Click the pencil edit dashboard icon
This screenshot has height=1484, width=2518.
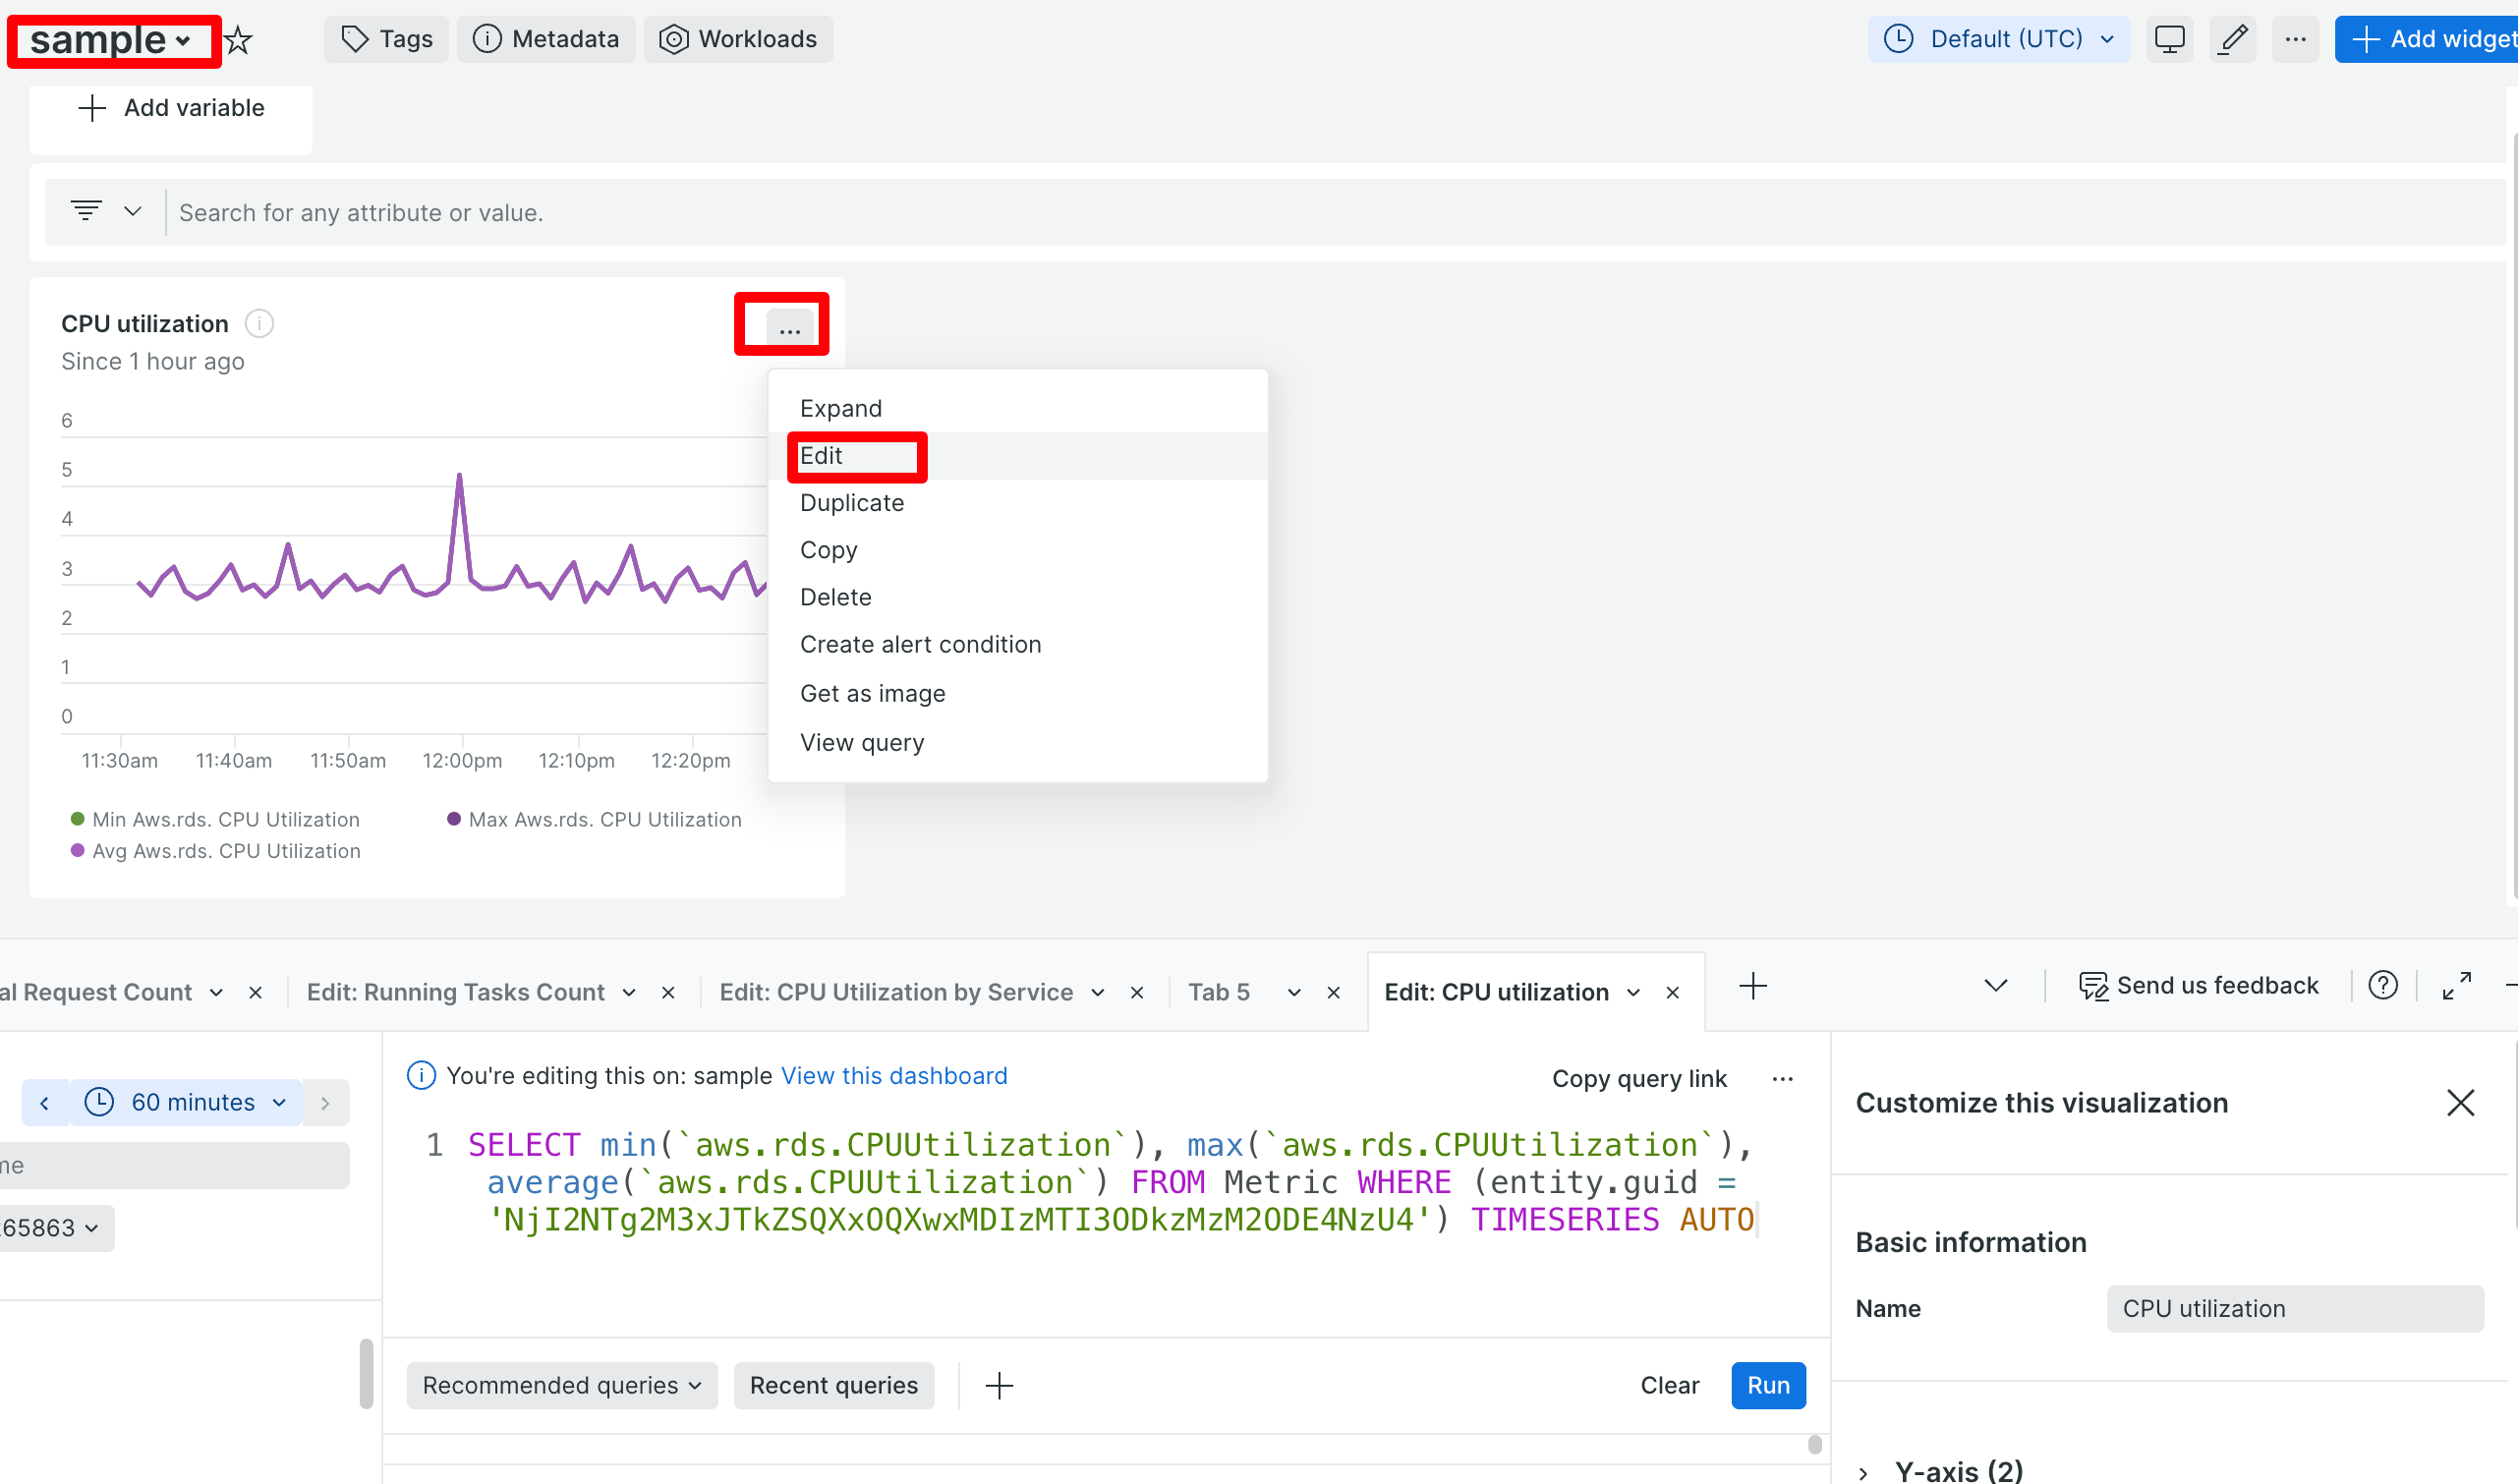point(2233,39)
